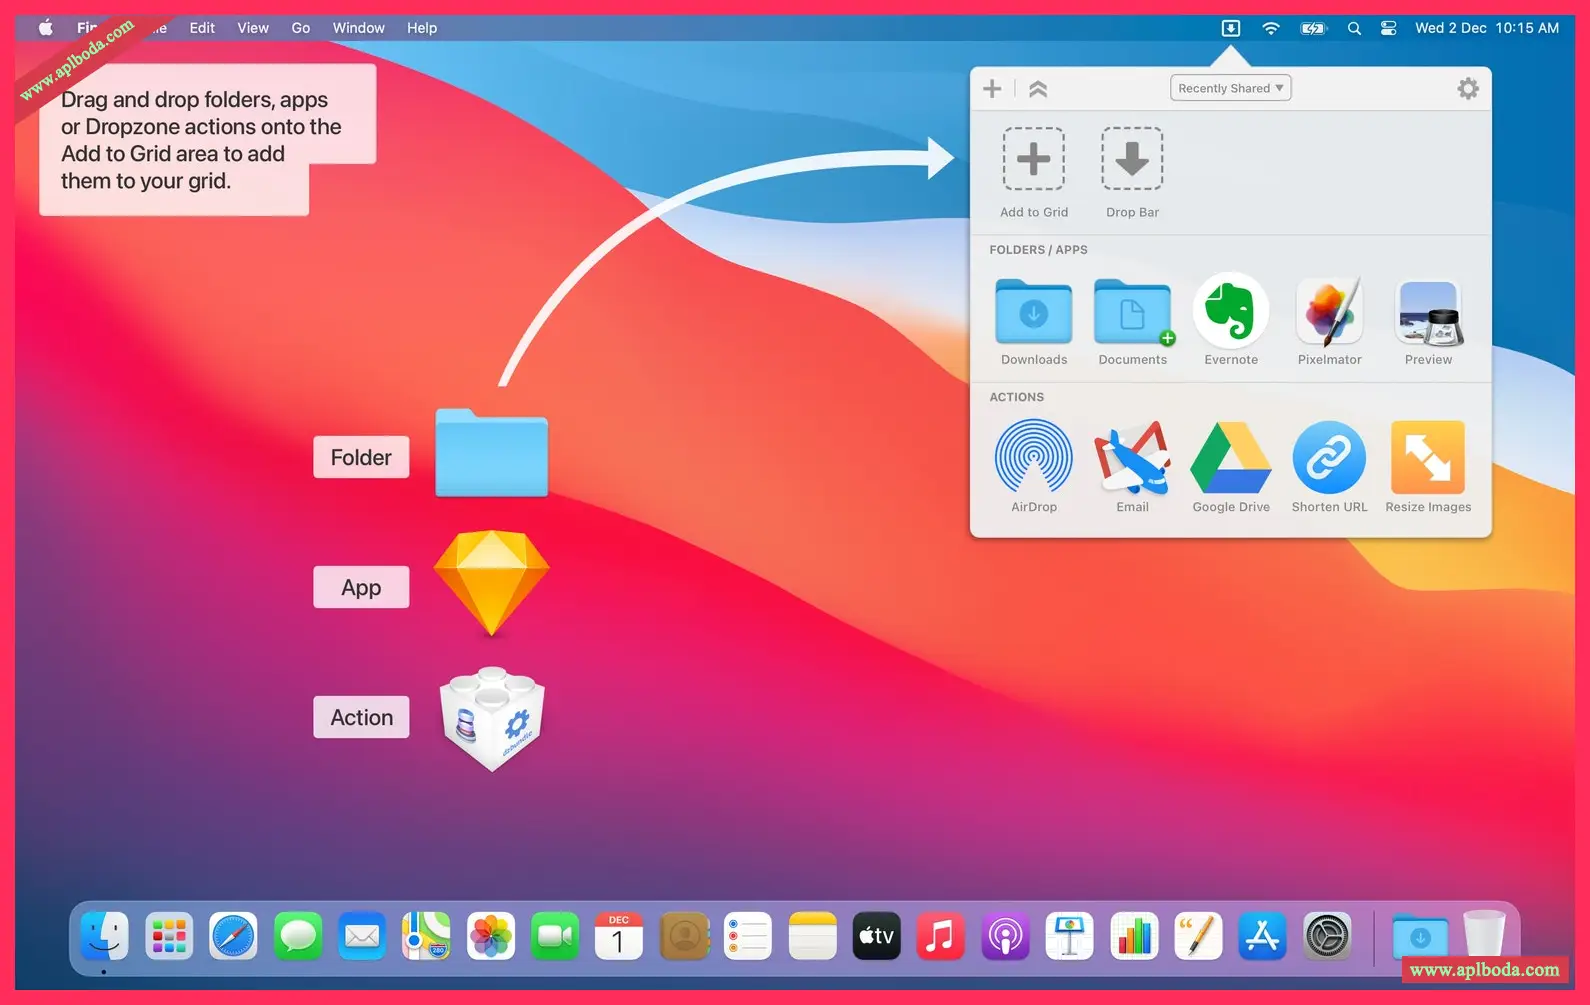Open Dropzone settings gear menu
Screen dimensions: 1590x1005
click(1467, 89)
